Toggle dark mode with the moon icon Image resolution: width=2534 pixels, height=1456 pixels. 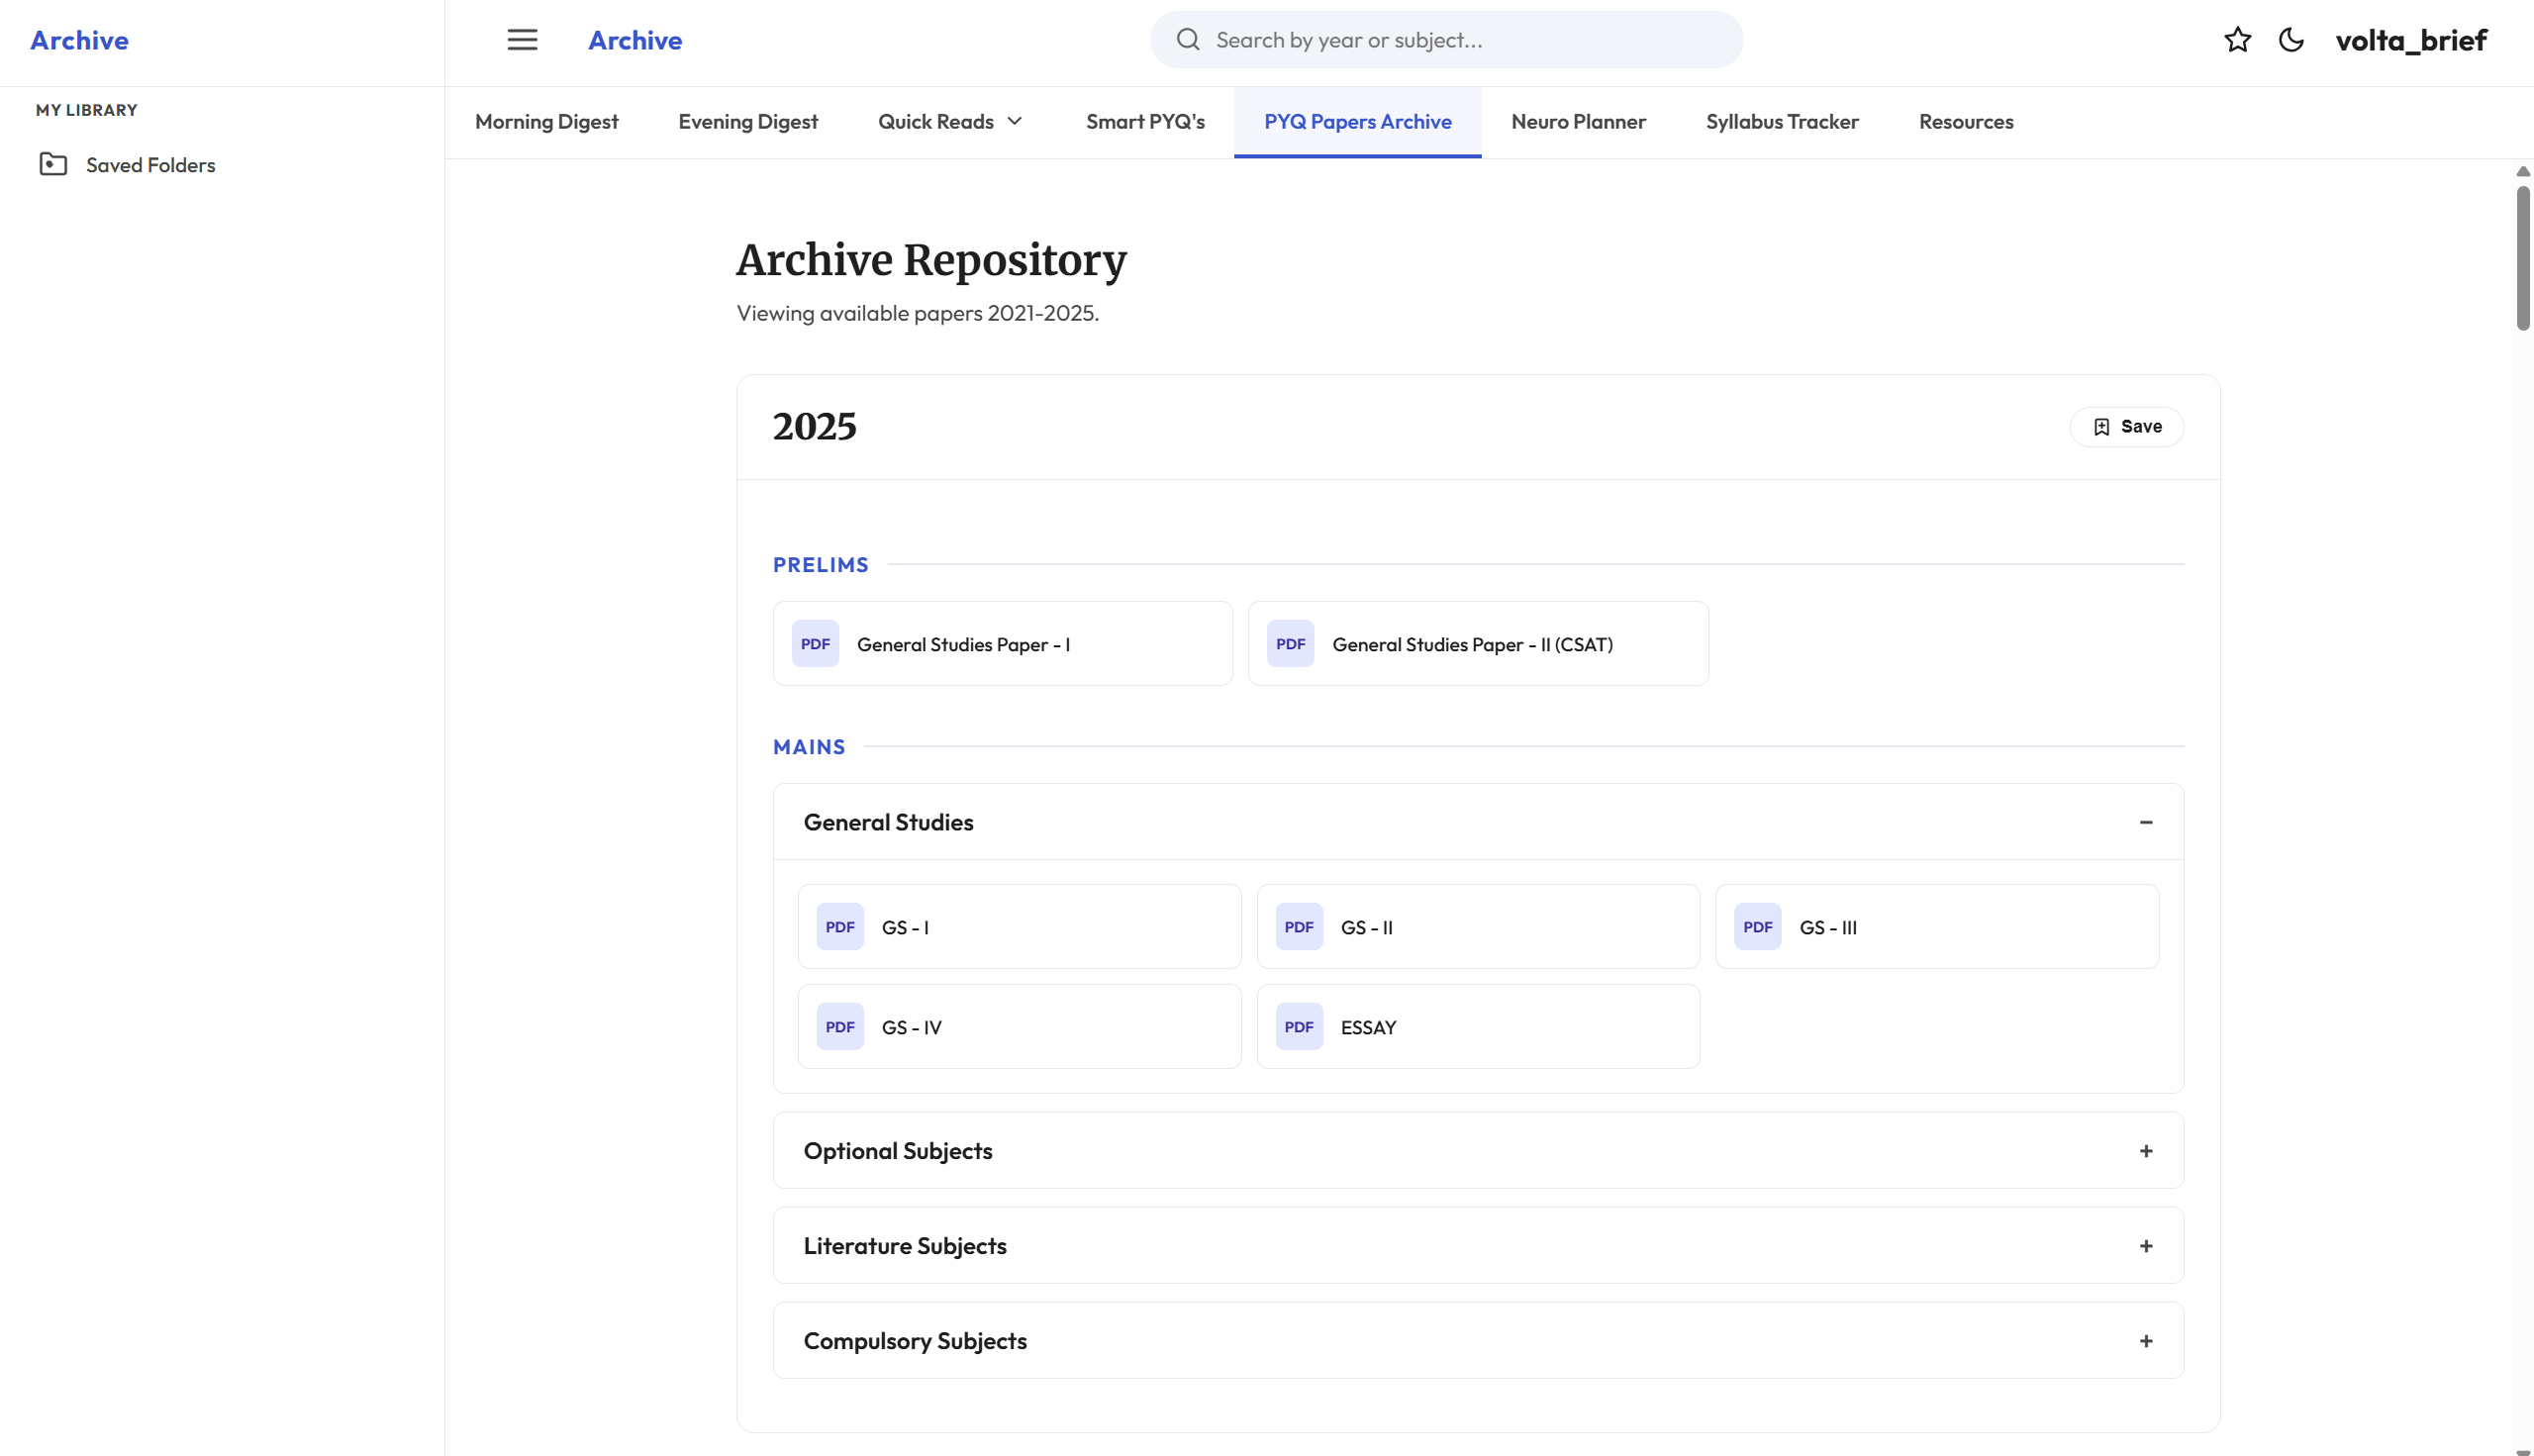(2291, 39)
